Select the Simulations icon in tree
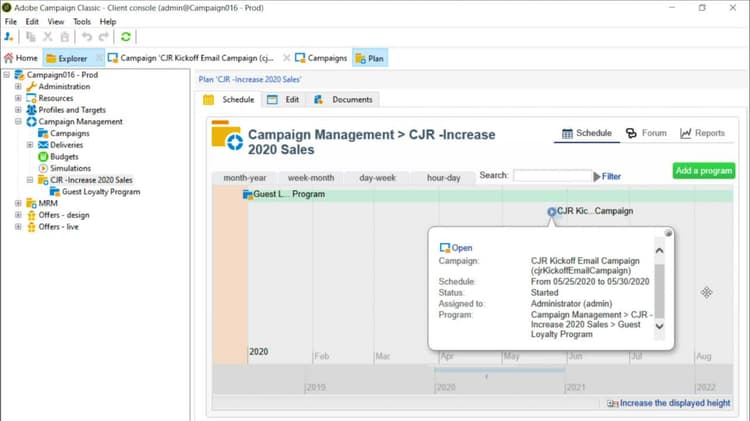 43,168
